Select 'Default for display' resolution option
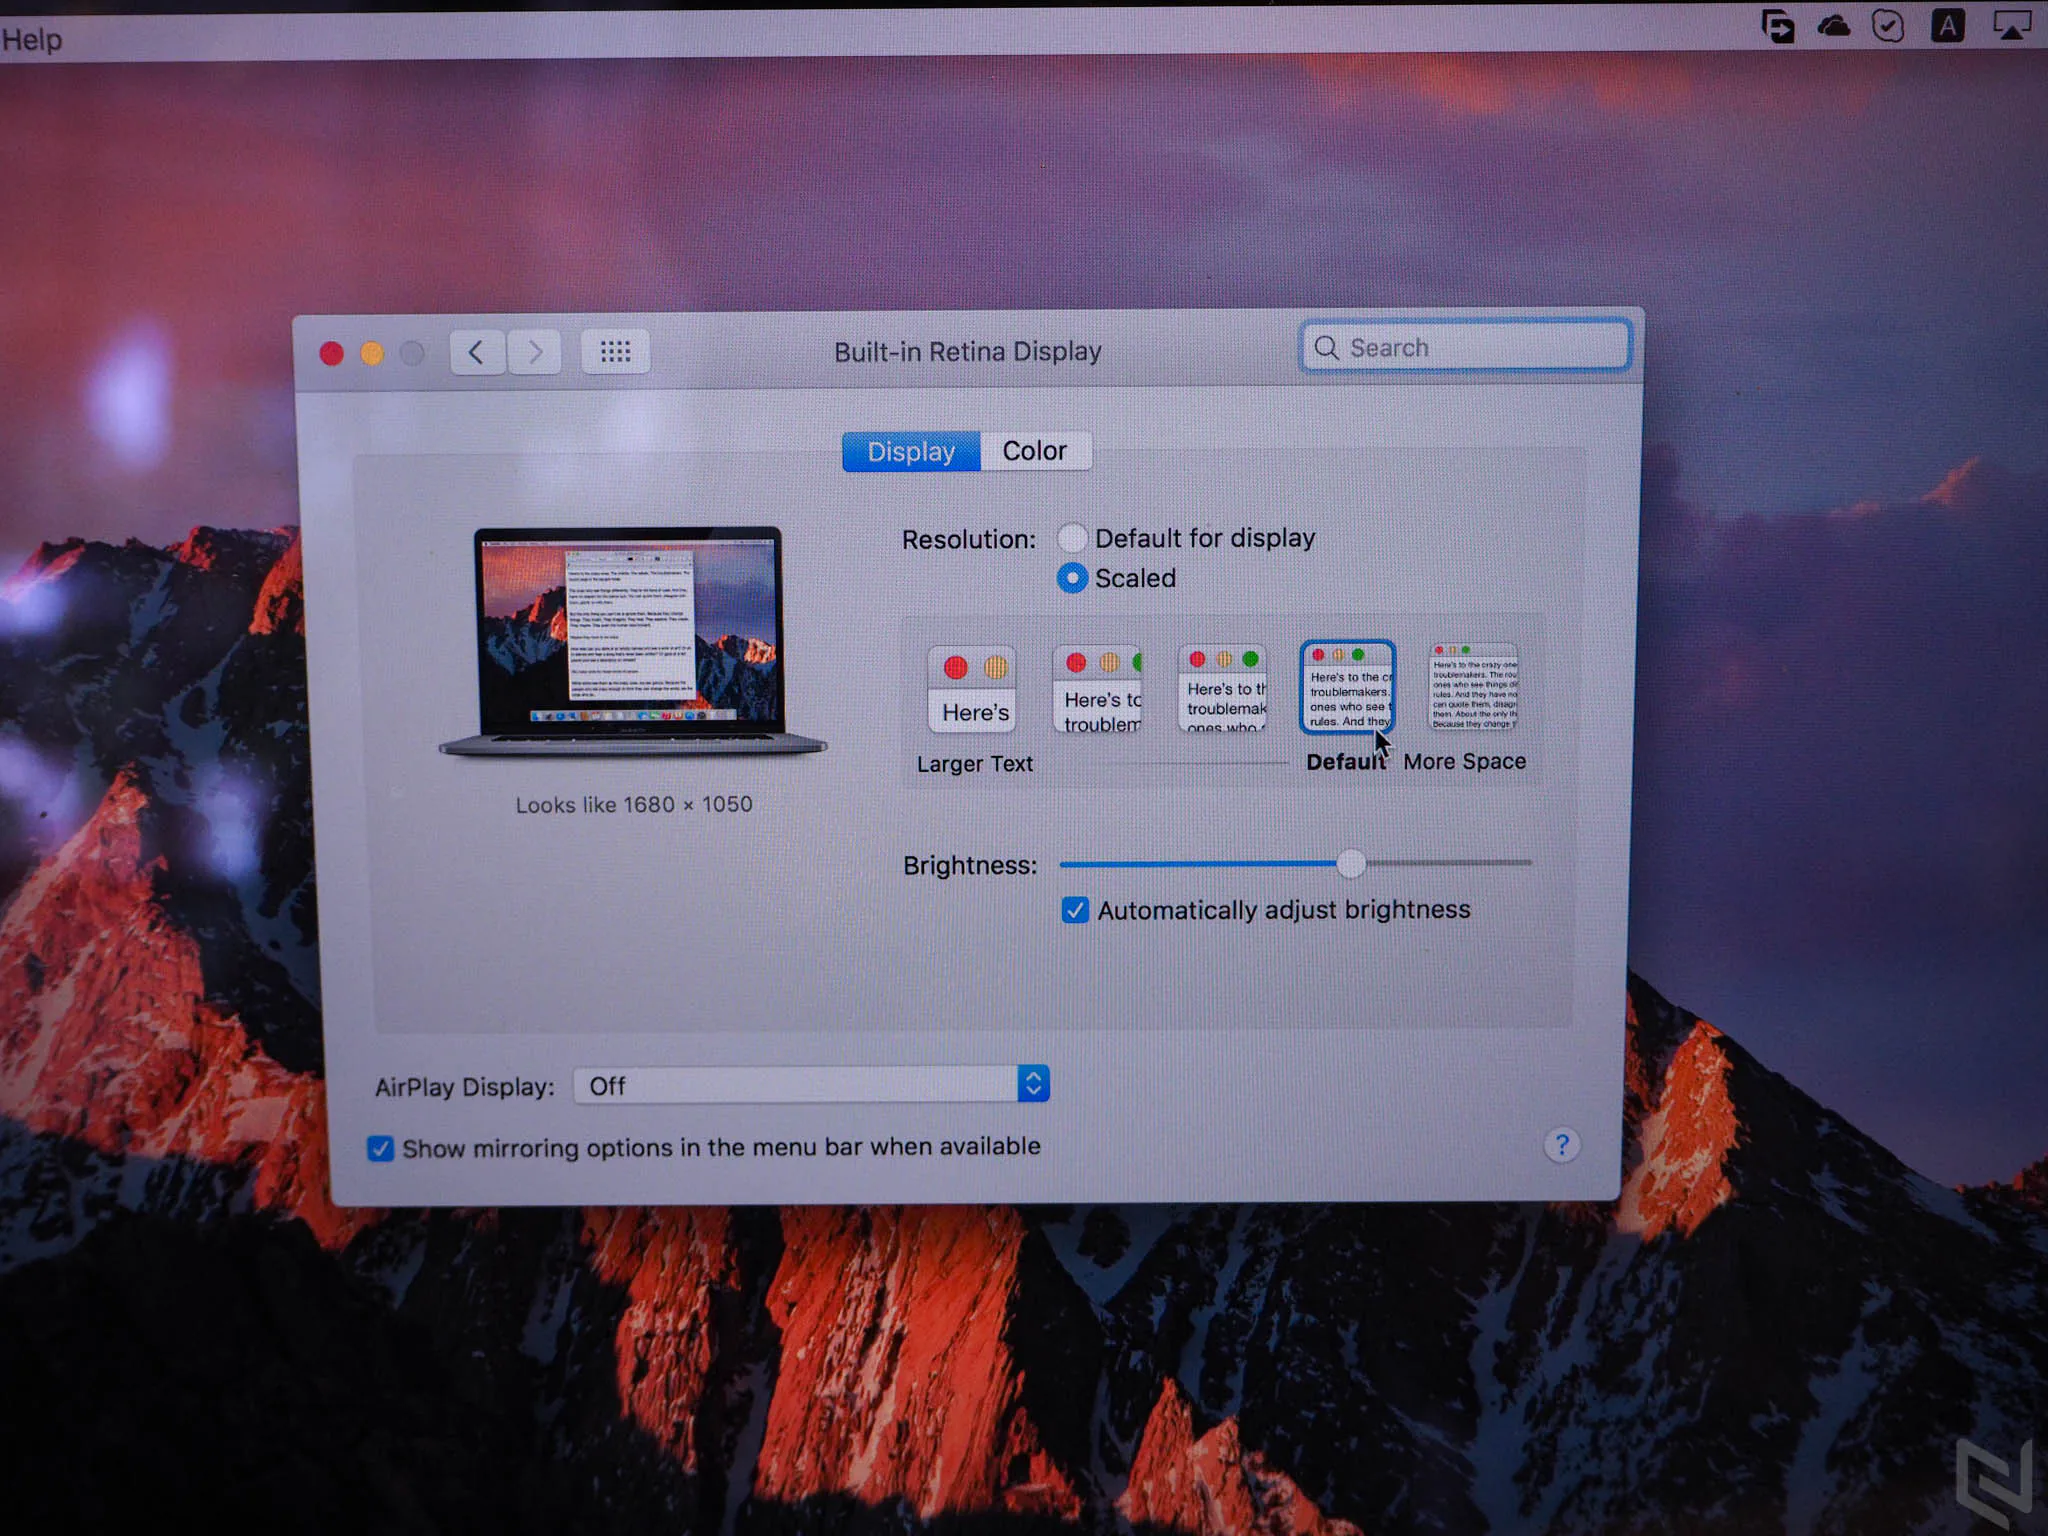 coord(1072,538)
